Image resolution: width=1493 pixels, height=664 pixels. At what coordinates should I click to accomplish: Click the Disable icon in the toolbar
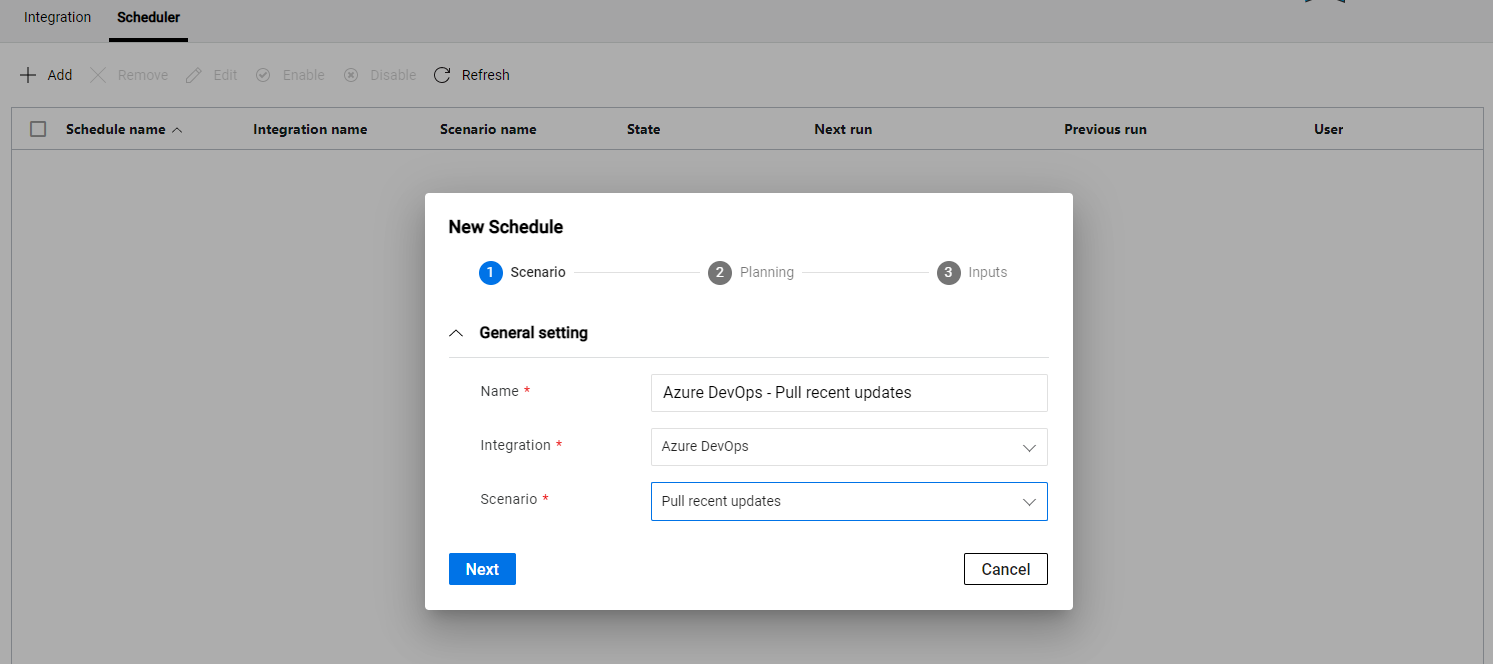351,74
